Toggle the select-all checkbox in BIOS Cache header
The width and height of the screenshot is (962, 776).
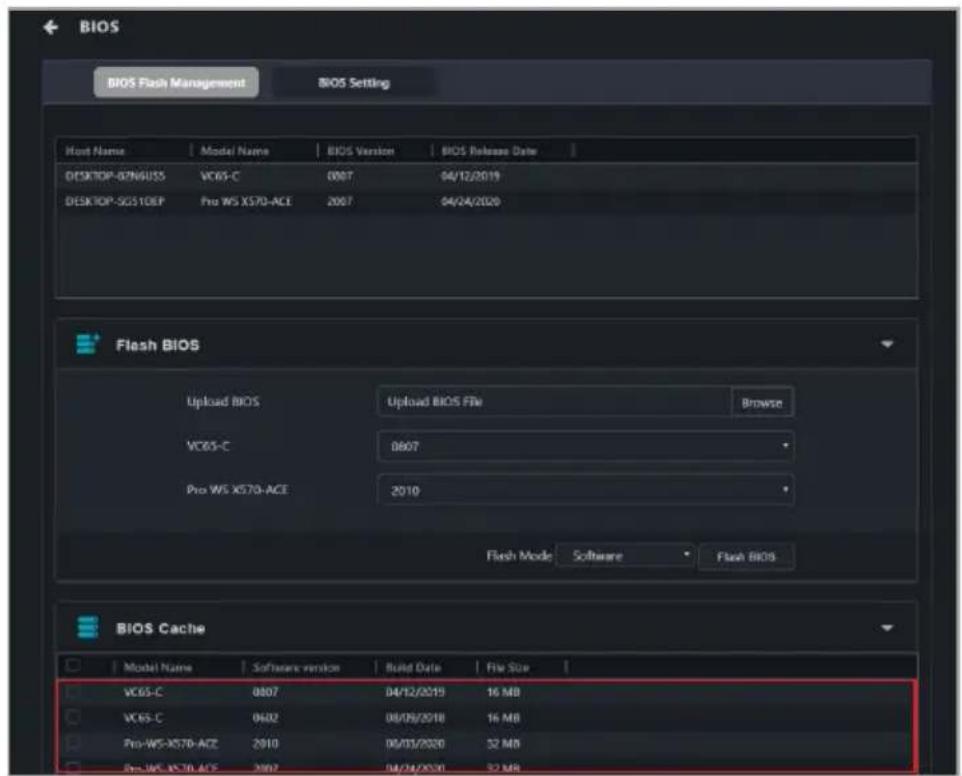coord(72,666)
